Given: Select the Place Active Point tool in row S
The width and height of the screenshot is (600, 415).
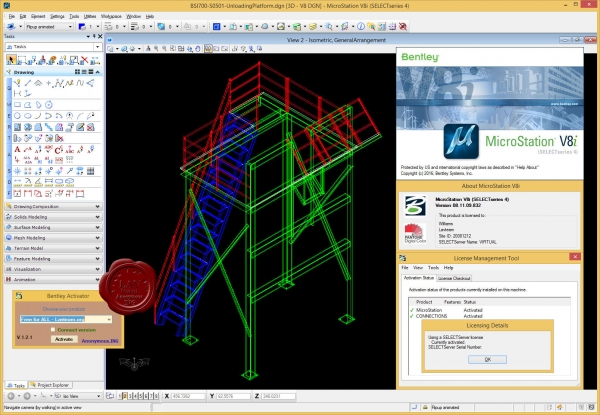Looking at the screenshot, I should 17,171.
